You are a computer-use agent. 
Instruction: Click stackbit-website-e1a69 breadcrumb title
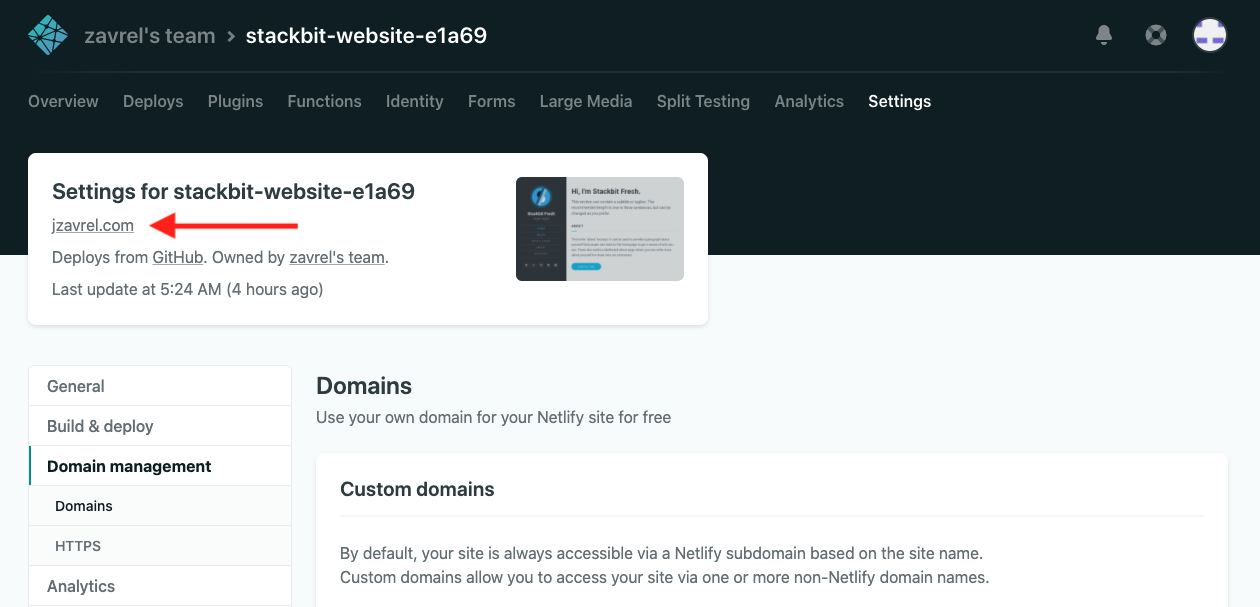pyautogui.click(x=366, y=36)
